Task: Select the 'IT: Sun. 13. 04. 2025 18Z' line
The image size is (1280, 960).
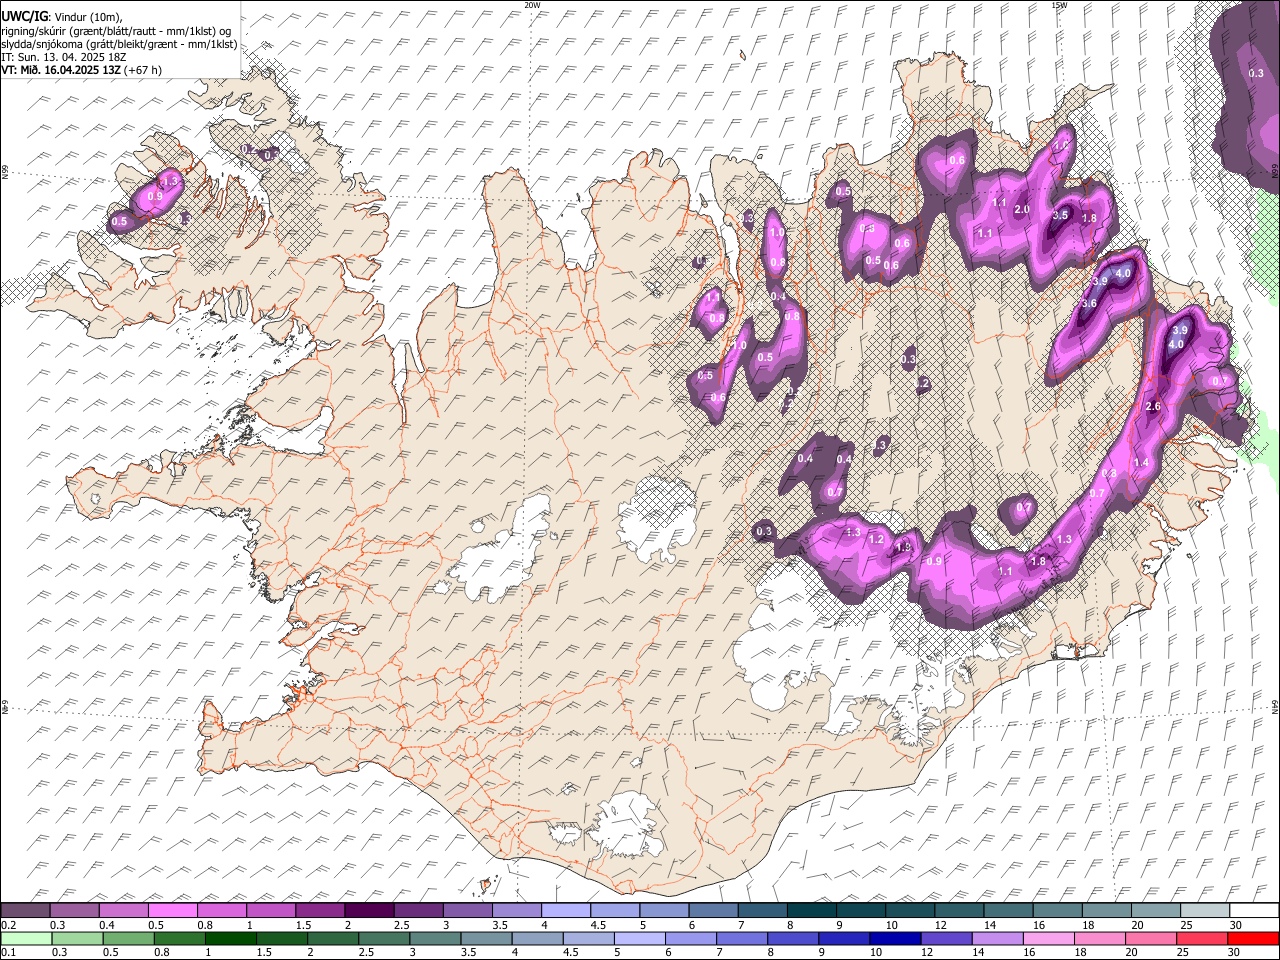Action: point(63,57)
